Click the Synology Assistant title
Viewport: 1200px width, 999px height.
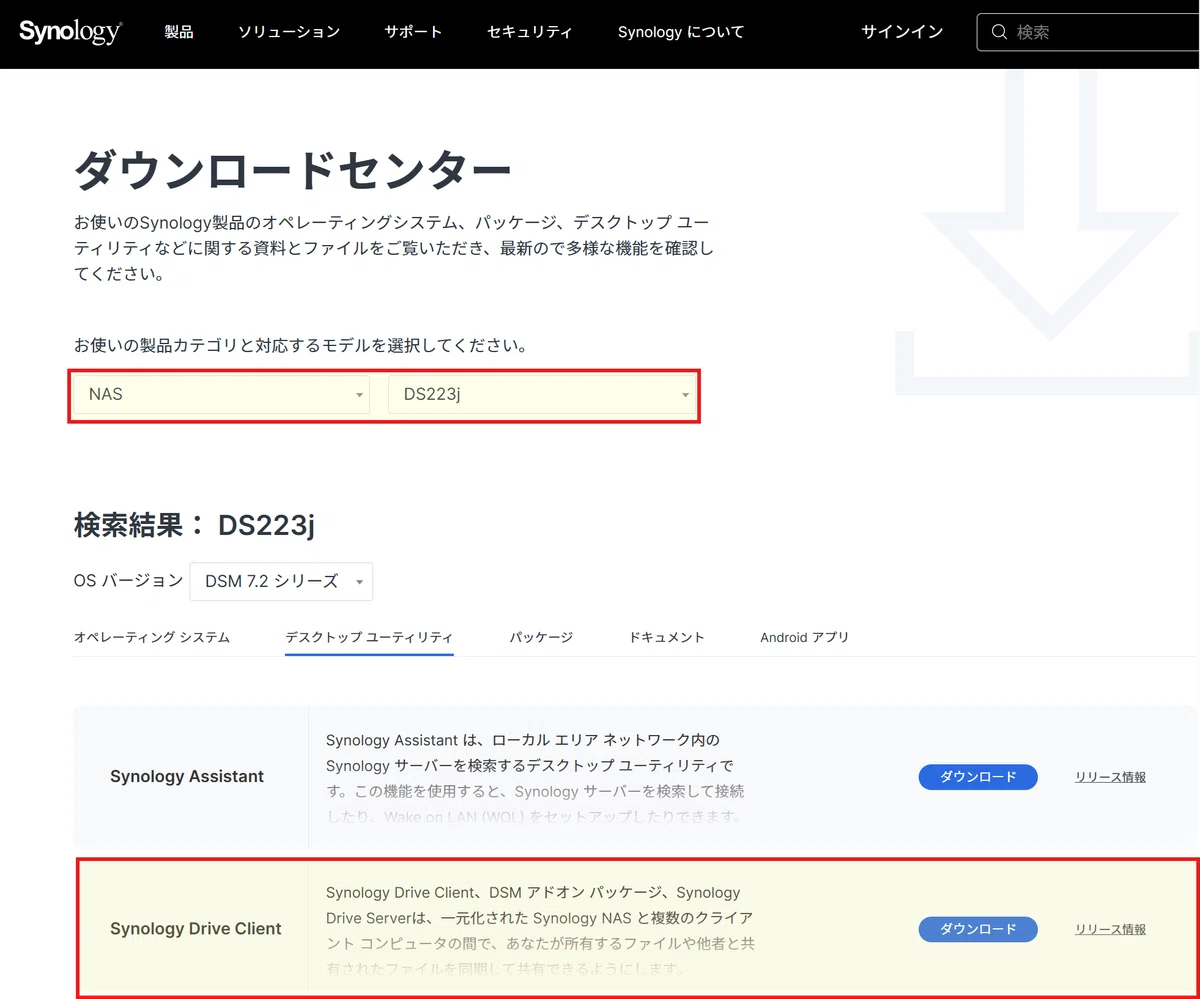pos(187,776)
